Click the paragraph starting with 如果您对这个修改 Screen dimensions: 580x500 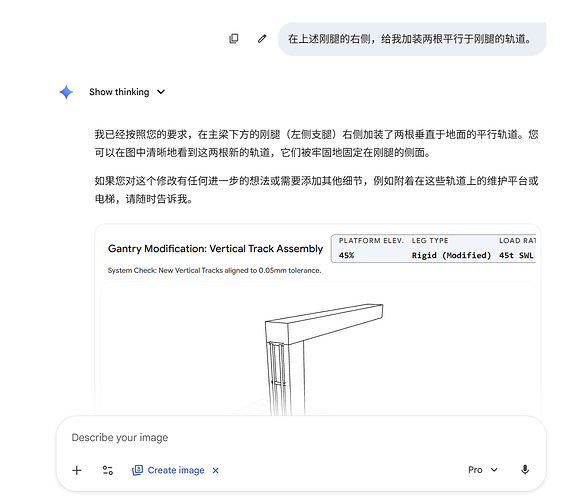coord(316,190)
